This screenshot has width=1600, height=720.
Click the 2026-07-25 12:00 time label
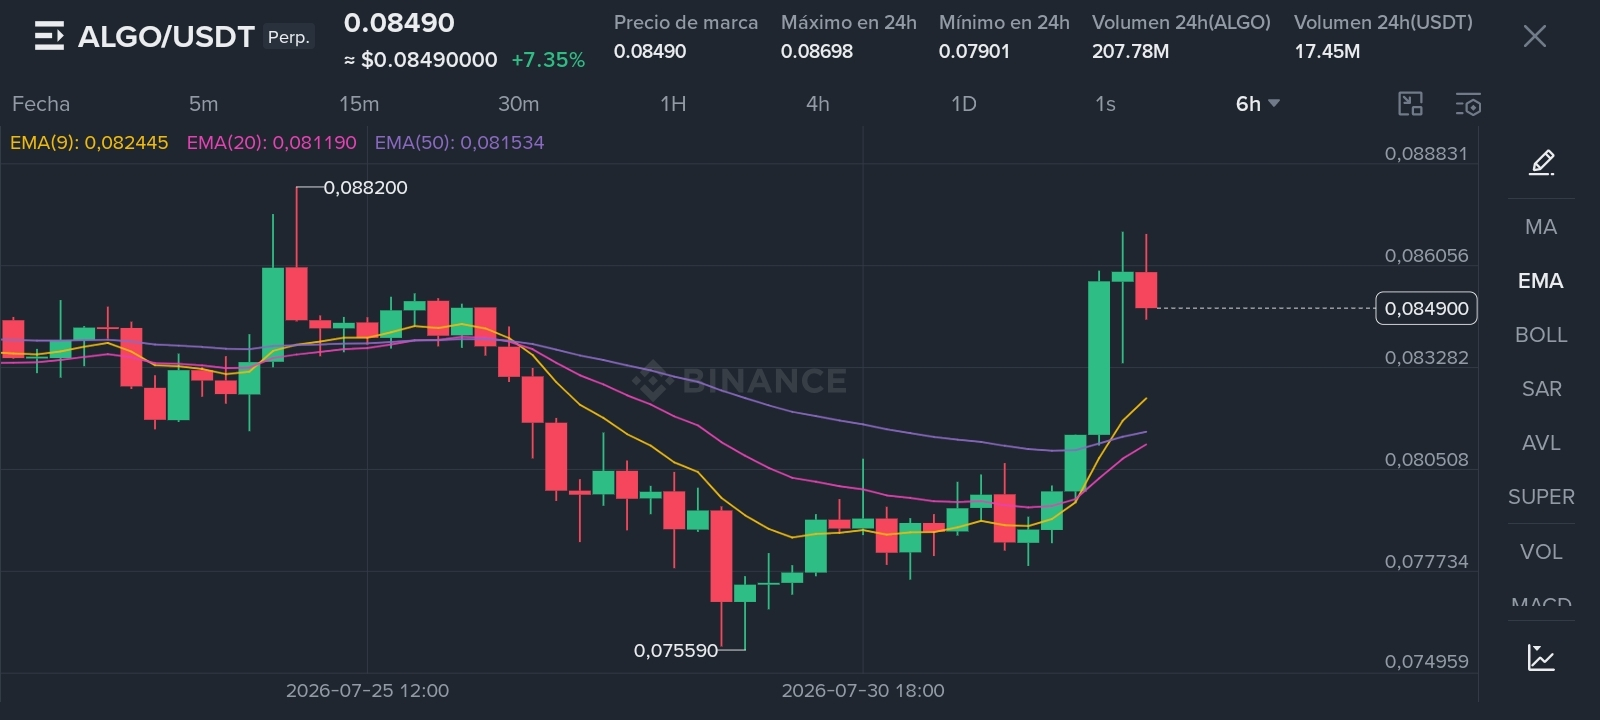[367, 691]
